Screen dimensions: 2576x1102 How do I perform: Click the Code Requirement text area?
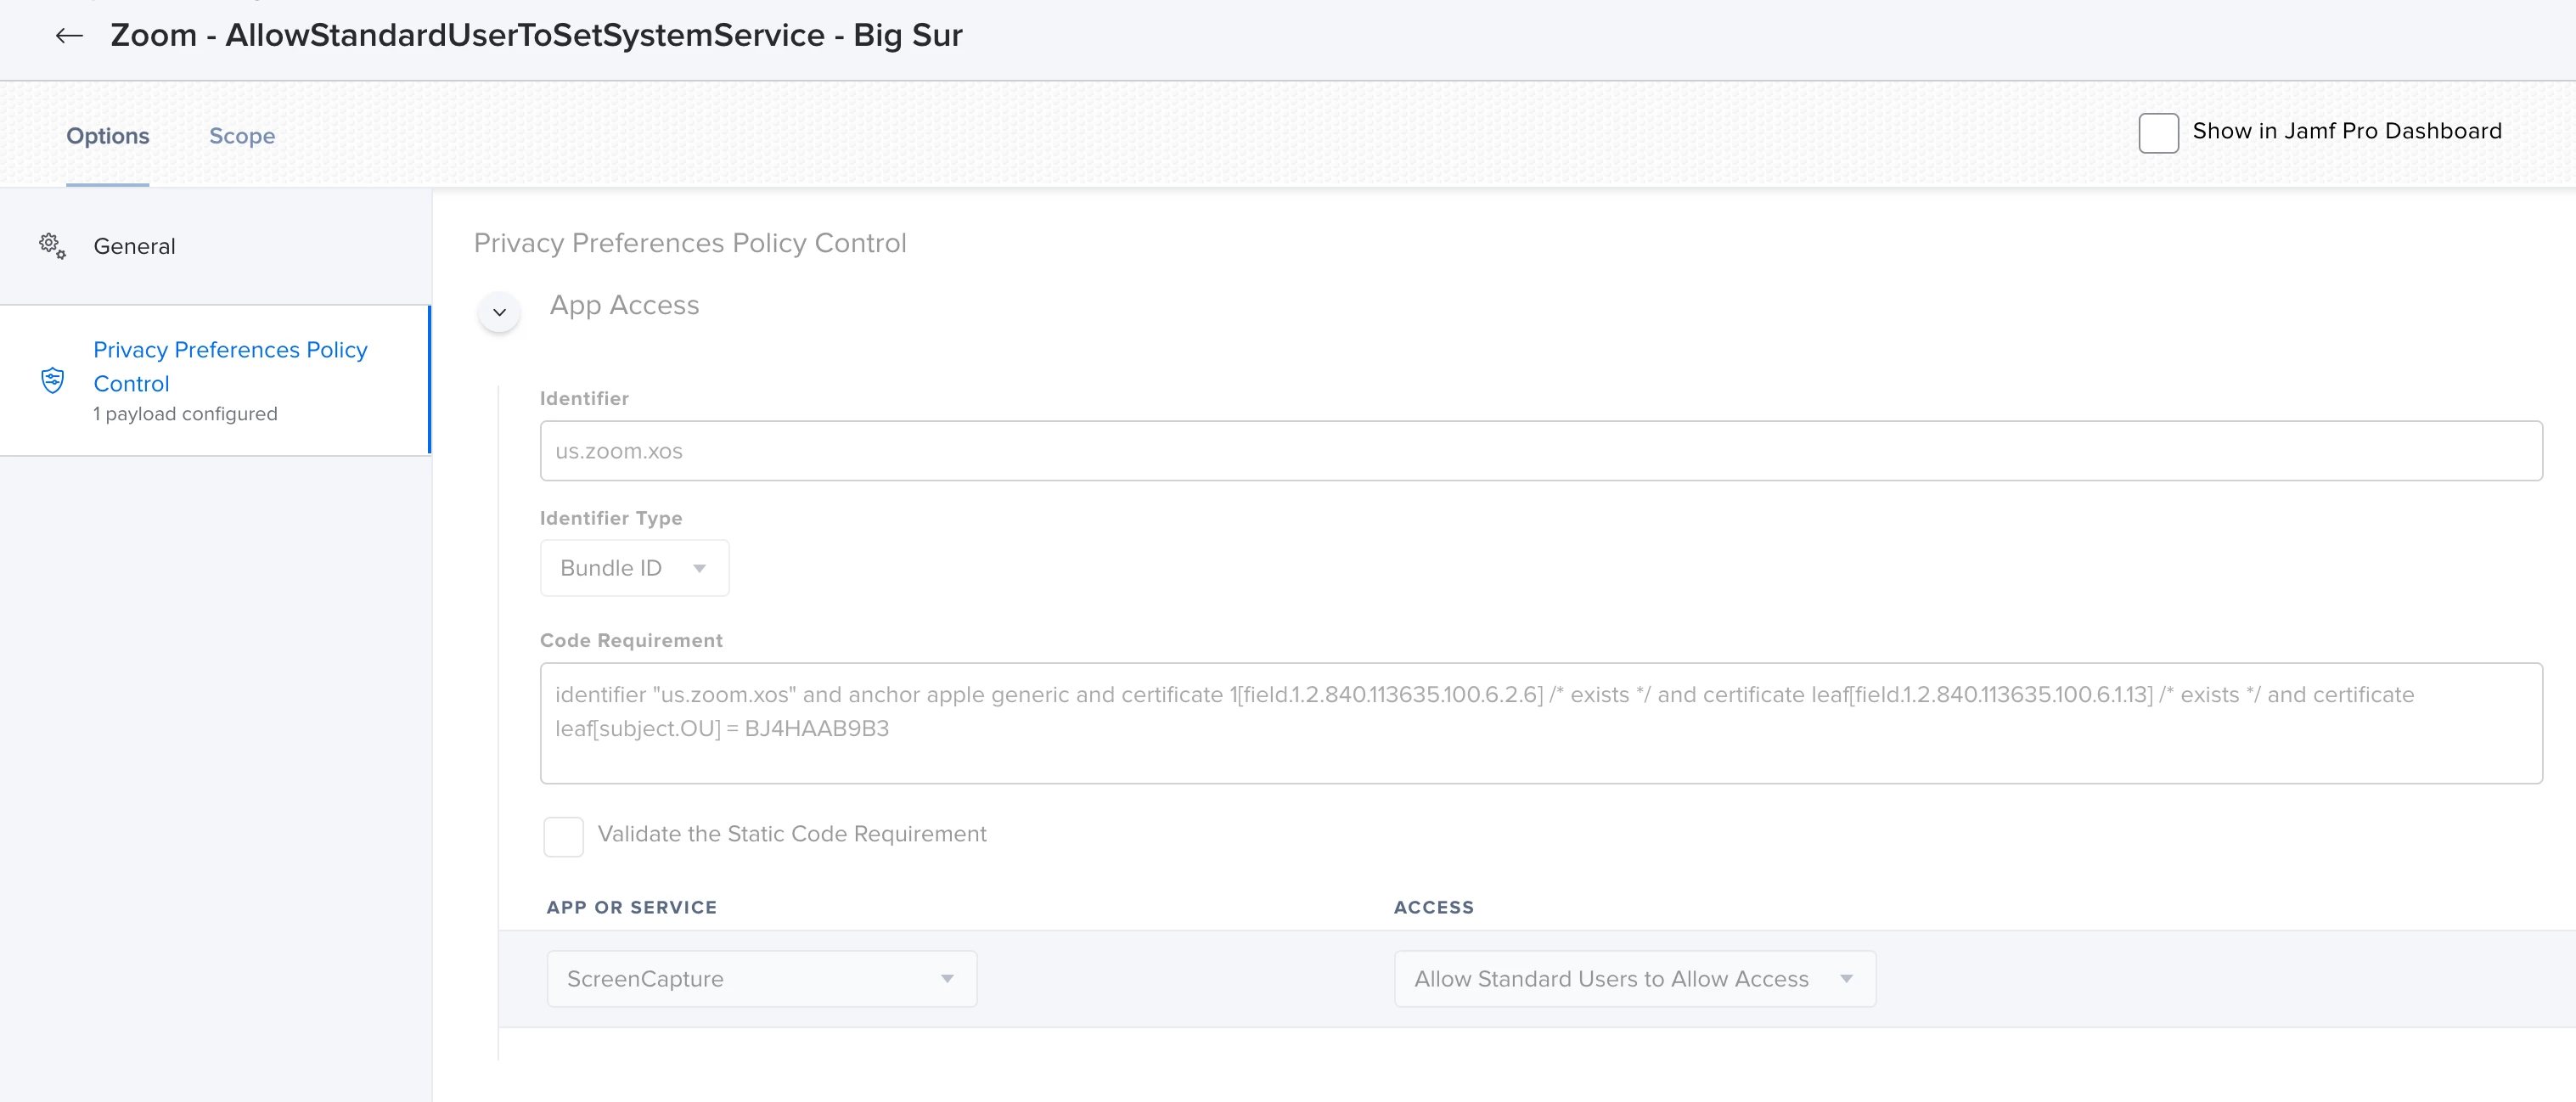click(x=1541, y=723)
